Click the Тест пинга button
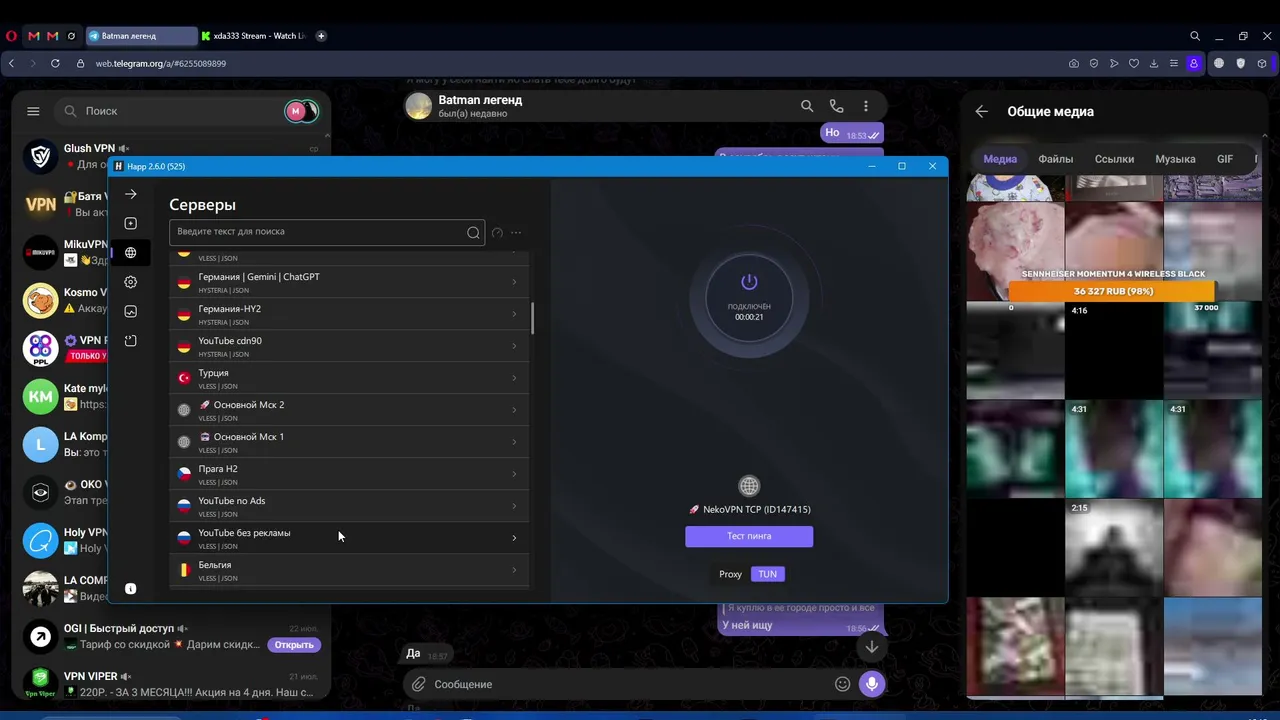 pyautogui.click(x=749, y=536)
